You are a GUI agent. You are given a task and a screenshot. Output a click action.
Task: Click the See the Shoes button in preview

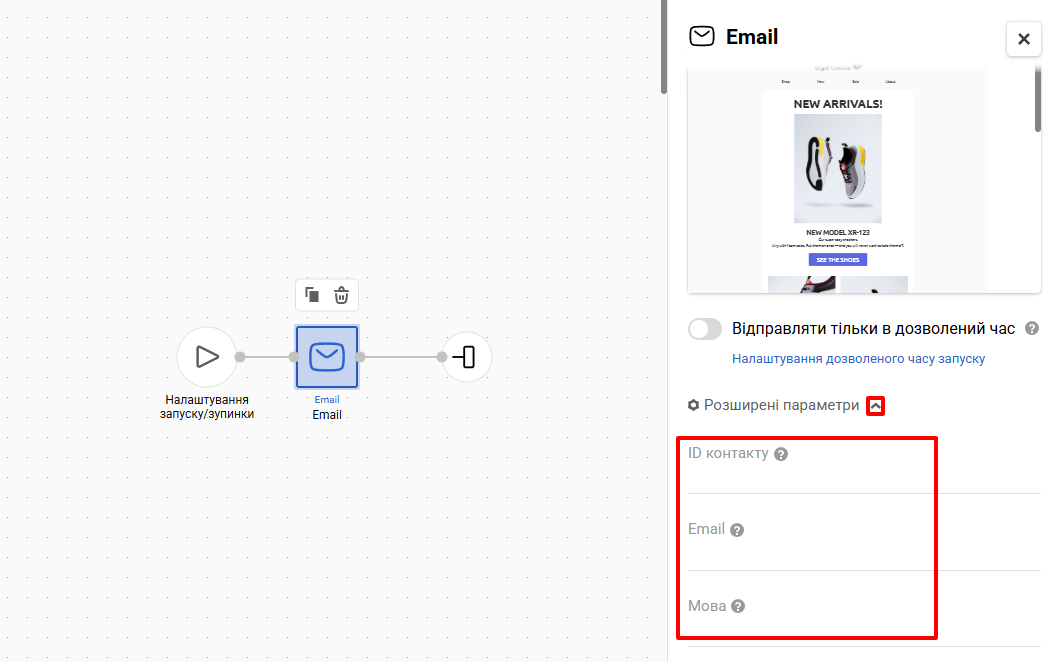coord(837,260)
